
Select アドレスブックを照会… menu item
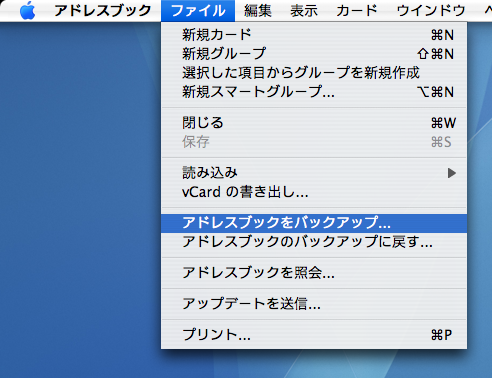coord(314,273)
